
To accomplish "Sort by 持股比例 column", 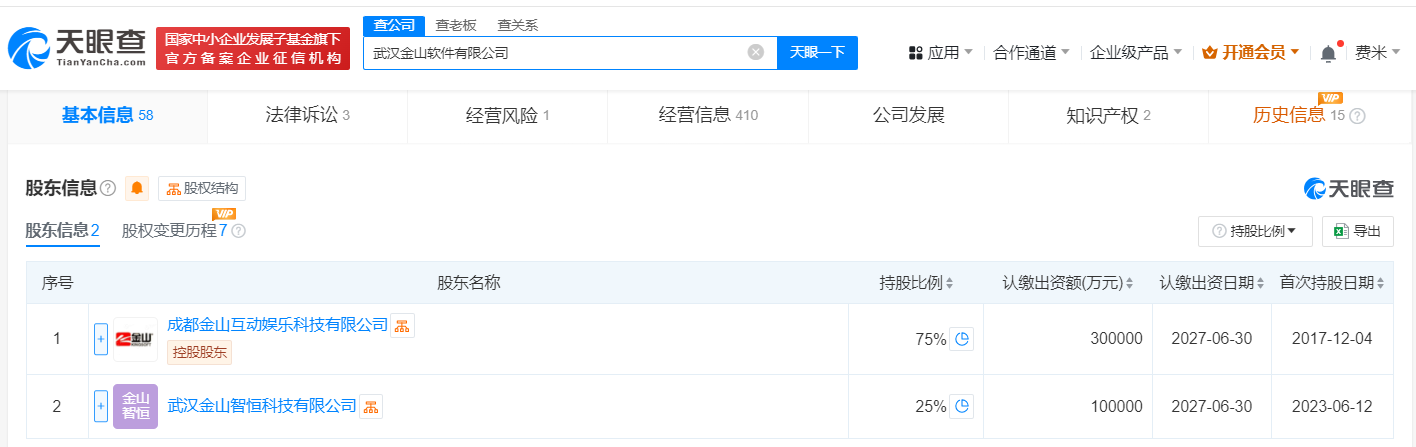I will tap(949, 284).
